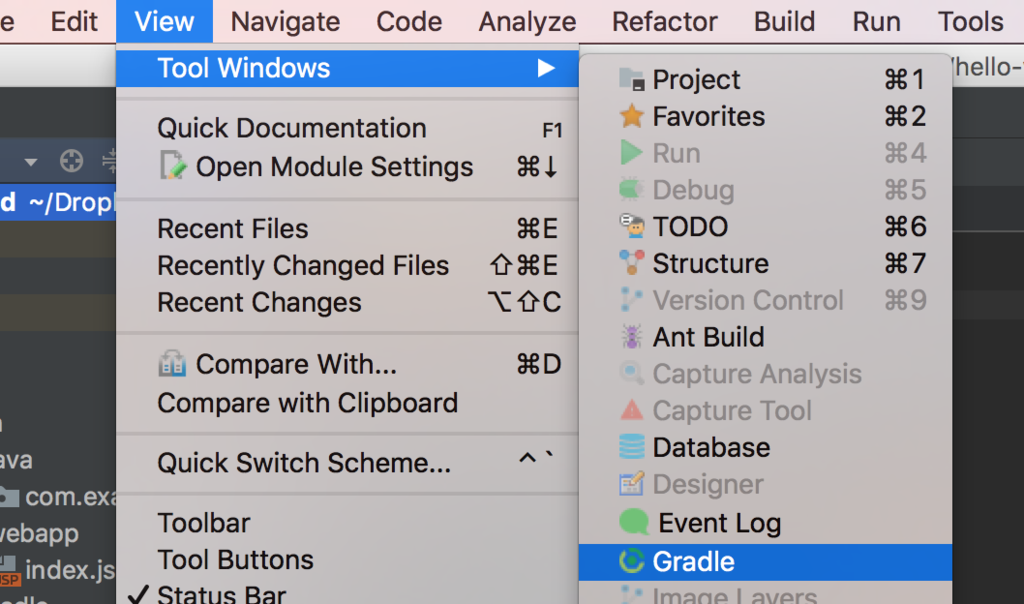Click the Project tool window icon
Screen dimensions: 1024x604
[632, 80]
